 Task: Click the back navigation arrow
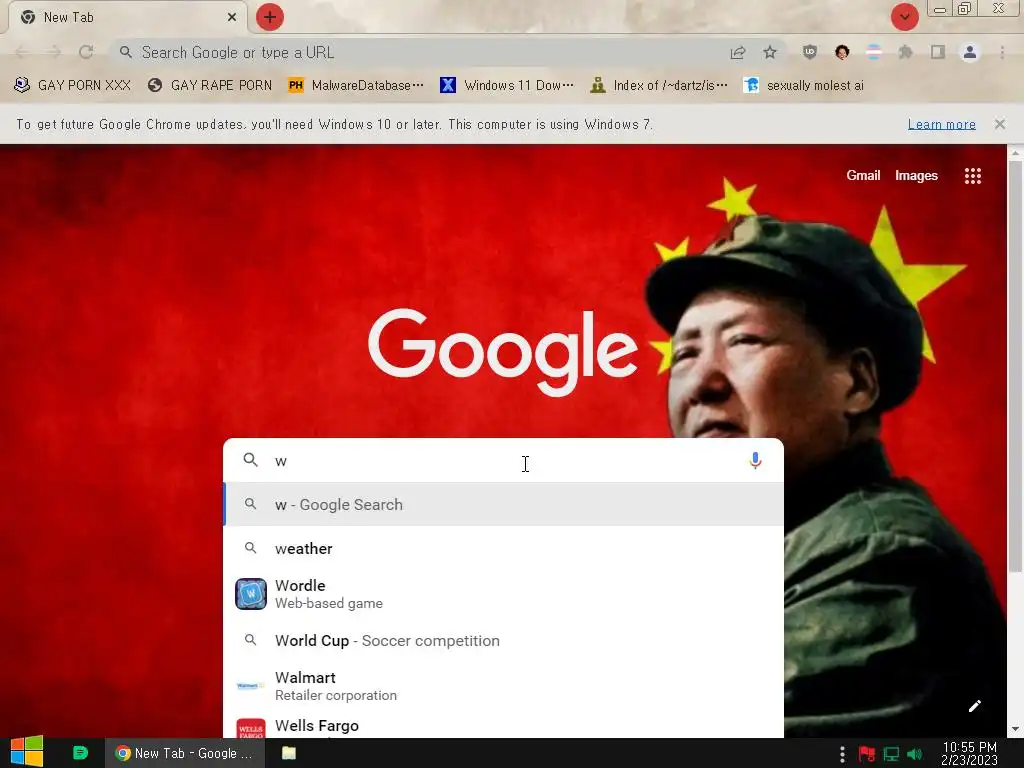click(x=21, y=52)
